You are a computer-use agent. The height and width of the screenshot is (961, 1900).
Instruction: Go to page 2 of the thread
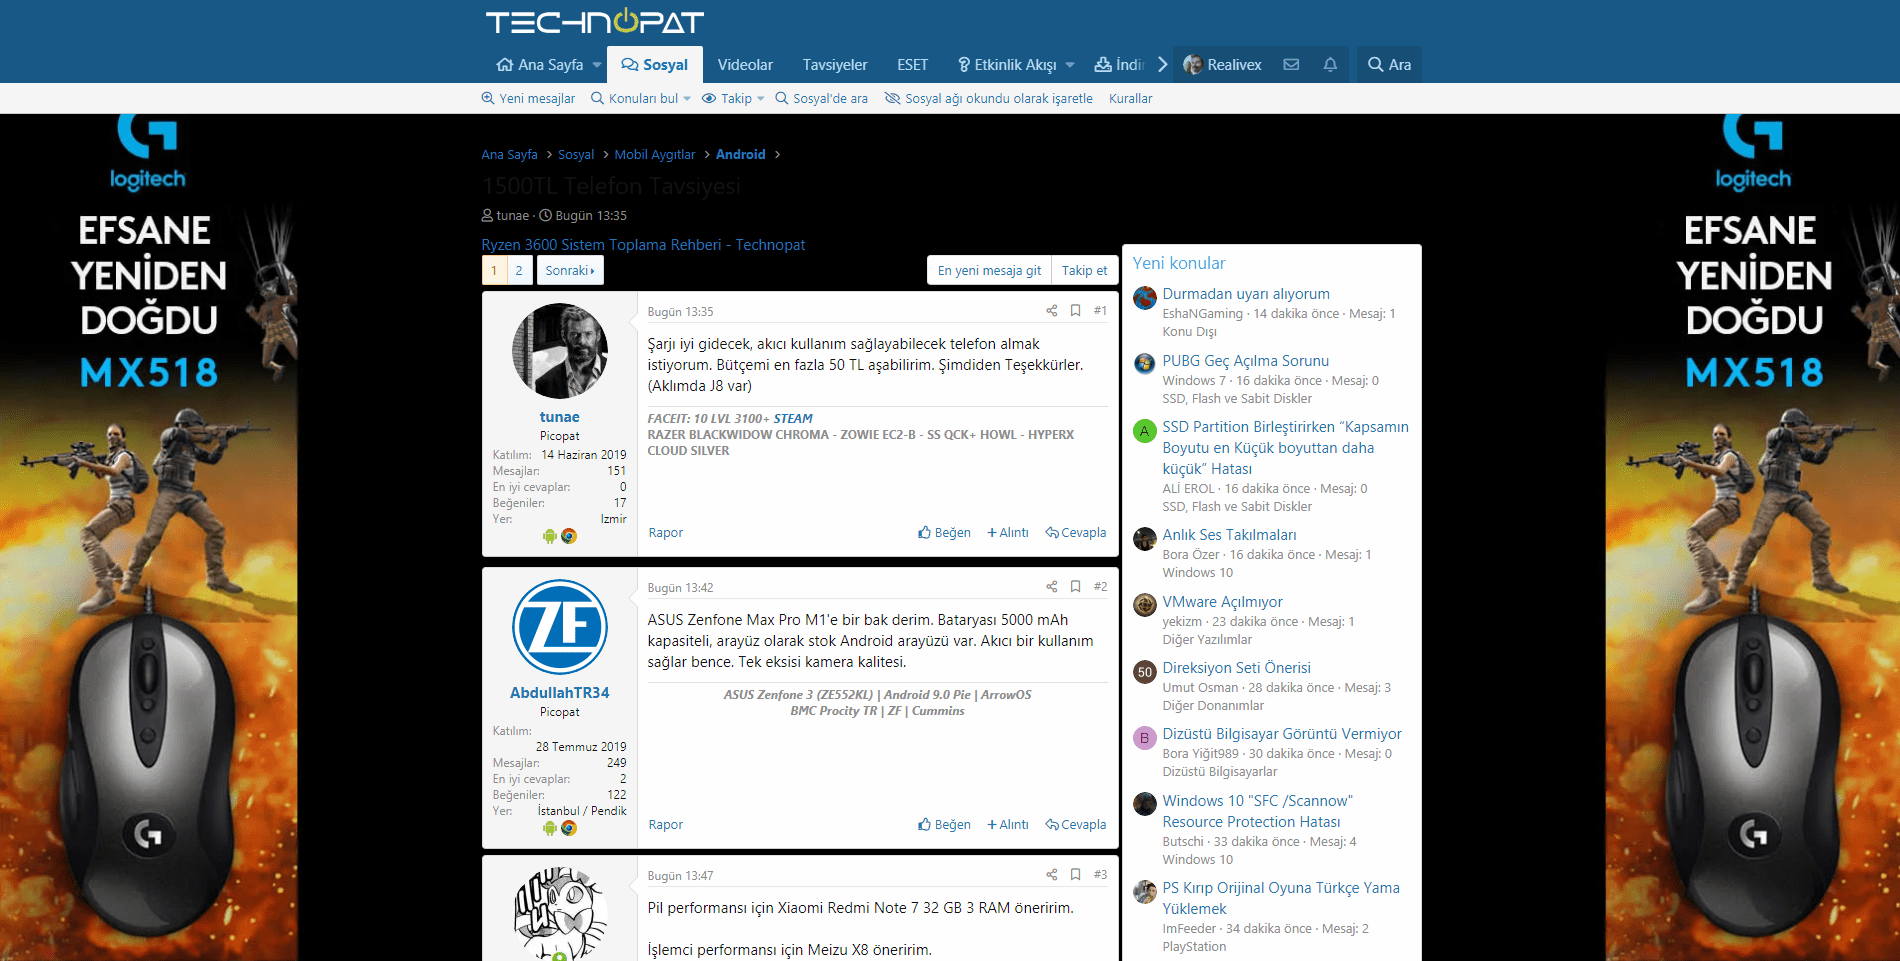pyautogui.click(x=519, y=271)
